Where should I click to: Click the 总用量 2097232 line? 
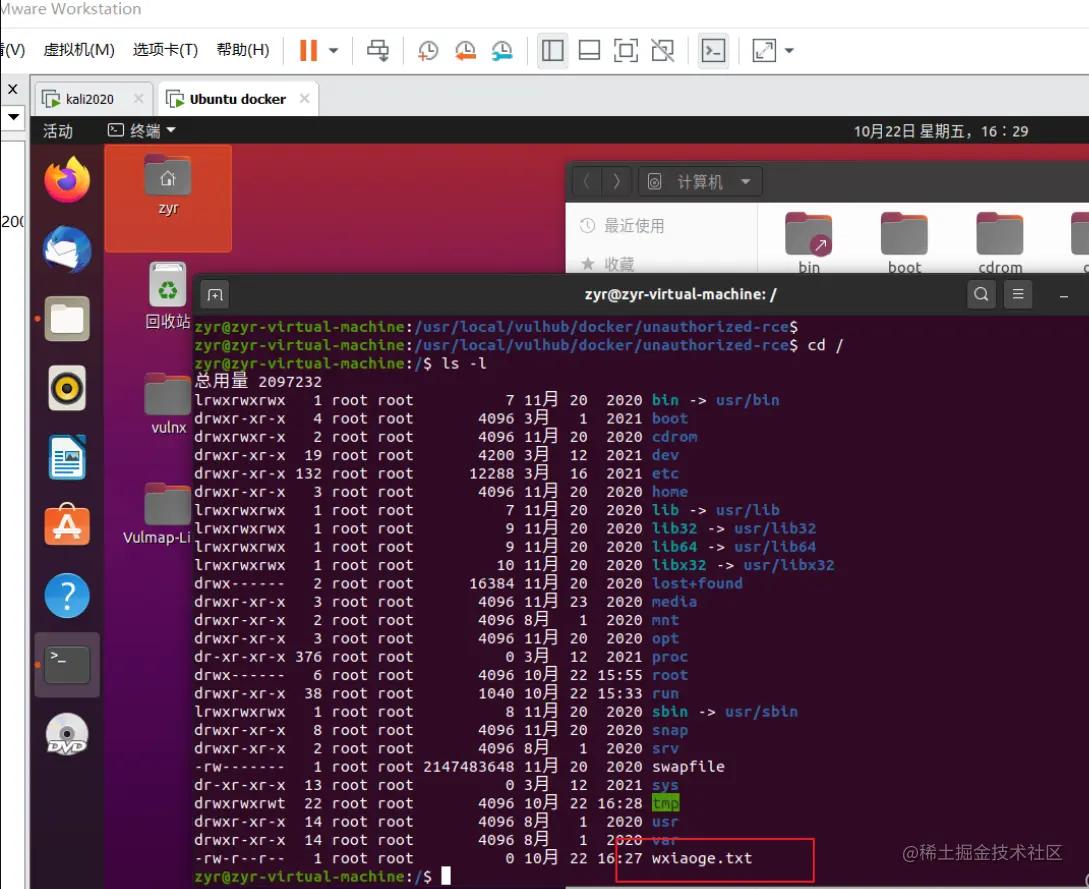[258, 381]
